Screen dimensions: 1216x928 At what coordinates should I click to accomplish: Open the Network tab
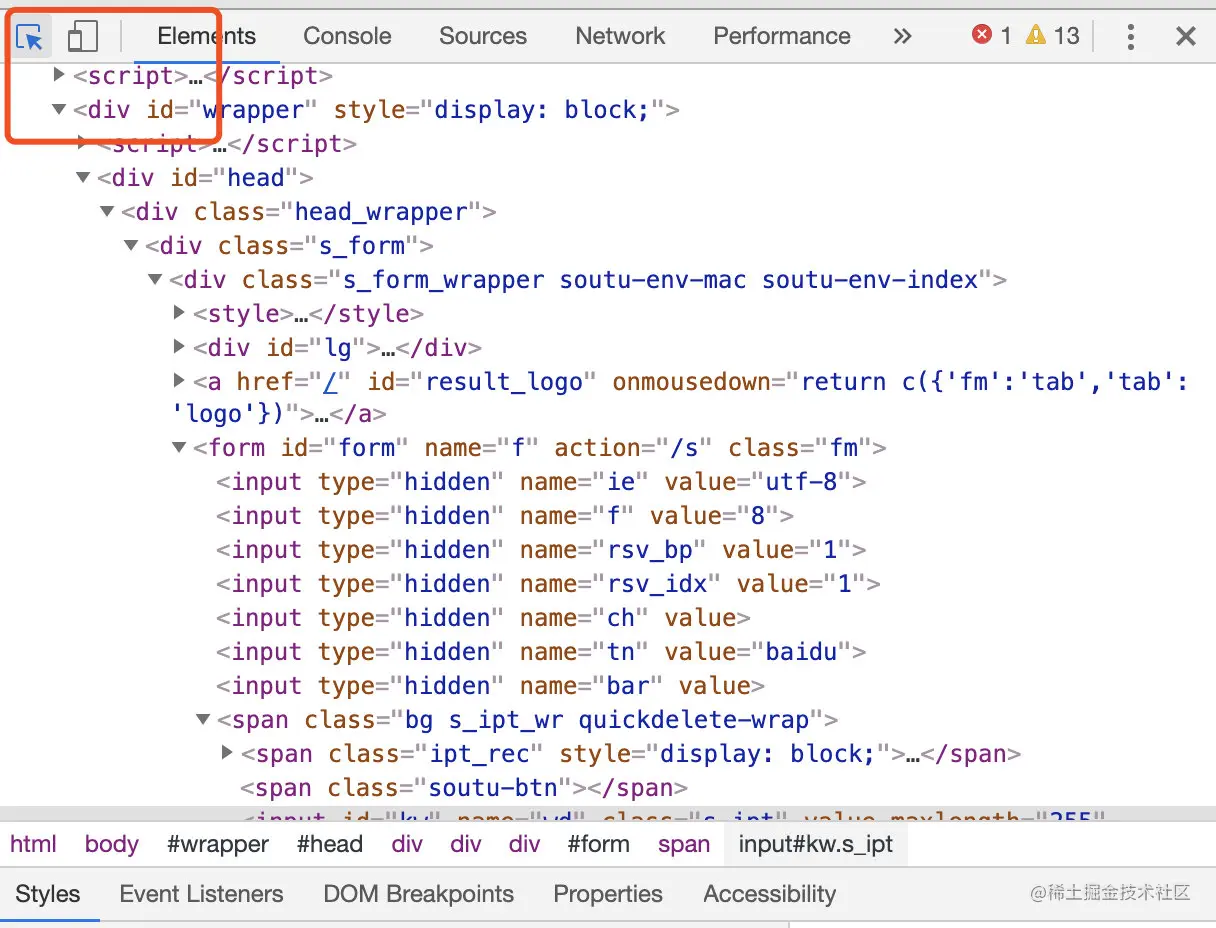pyautogui.click(x=620, y=37)
